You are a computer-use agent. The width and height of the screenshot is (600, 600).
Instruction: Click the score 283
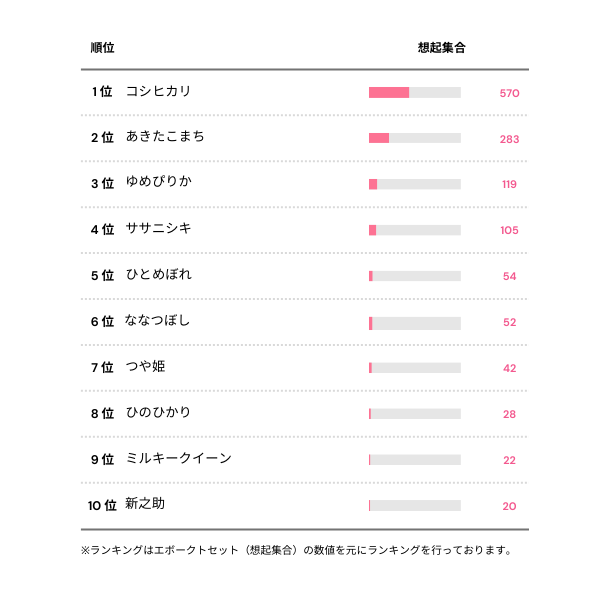509,139
